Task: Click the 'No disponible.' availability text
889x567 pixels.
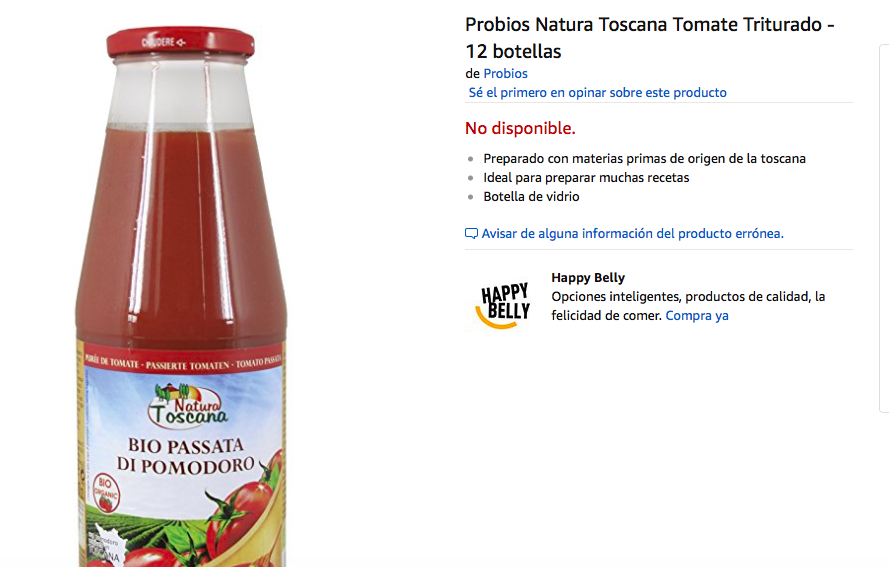Action: pyautogui.click(x=520, y=128)
